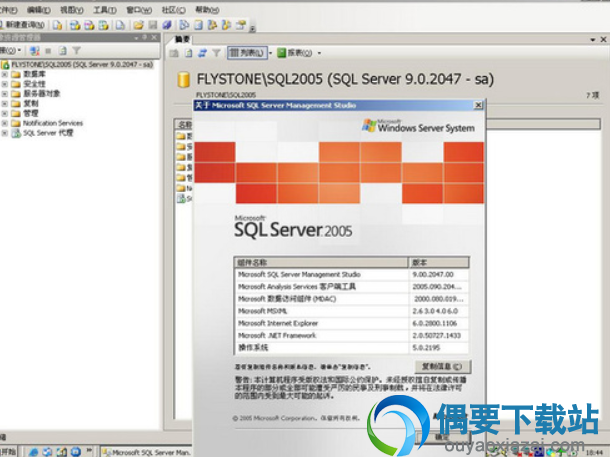This screenshot has width=610, height=457.
Task: Click the New Query toolbar button
Action: coord(22,25)
